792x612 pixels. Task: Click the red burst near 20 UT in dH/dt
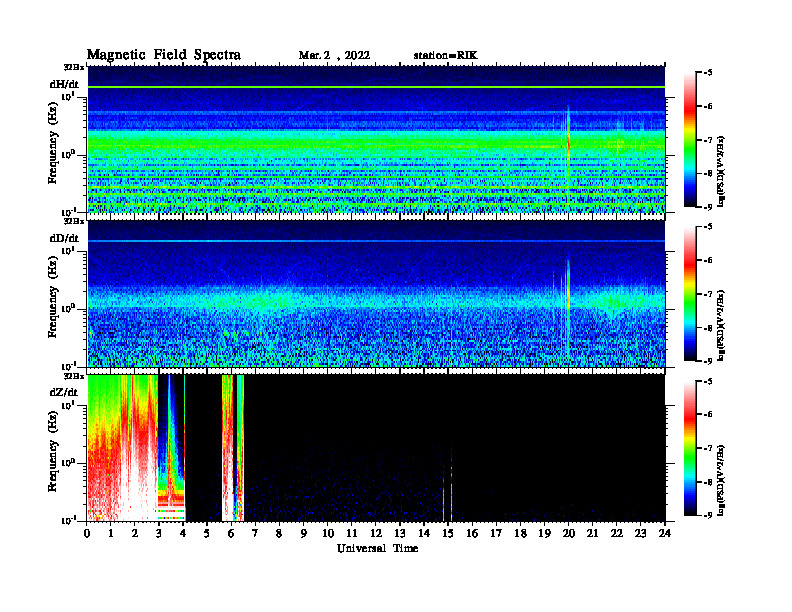(x=567, y=144)
